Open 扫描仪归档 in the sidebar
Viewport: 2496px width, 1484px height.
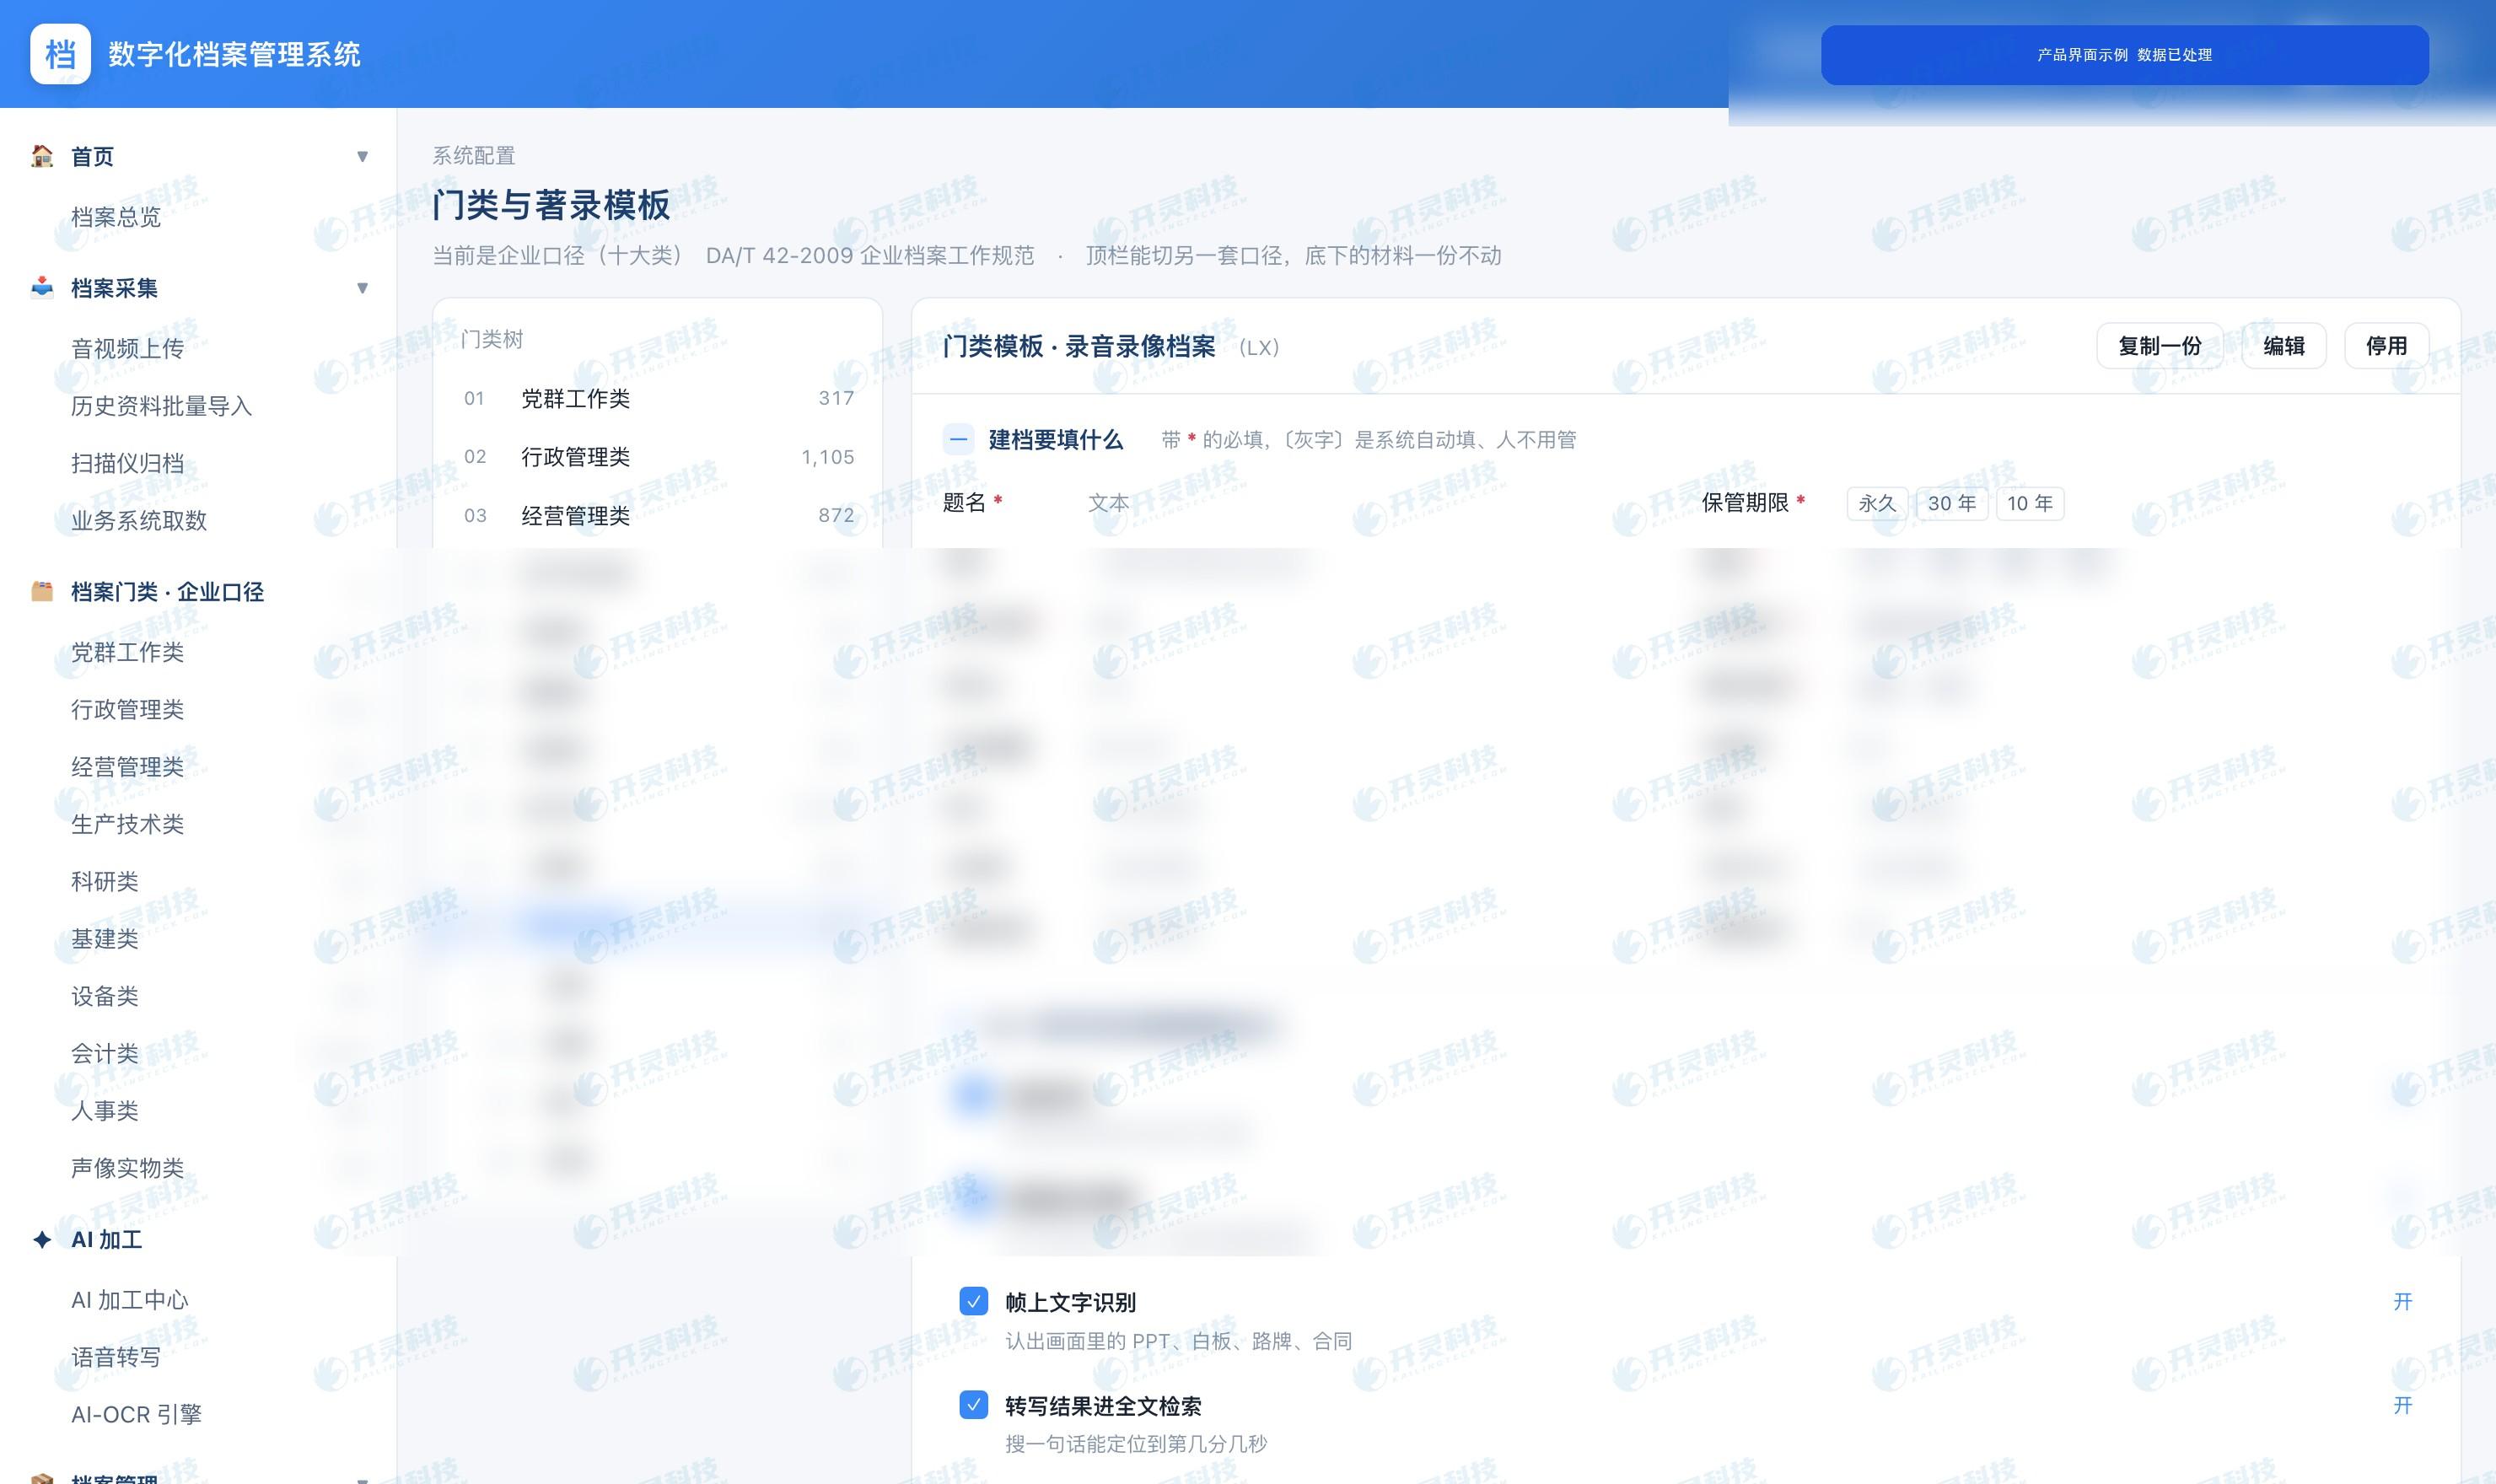pyautogui.click(x=127, y=463)
